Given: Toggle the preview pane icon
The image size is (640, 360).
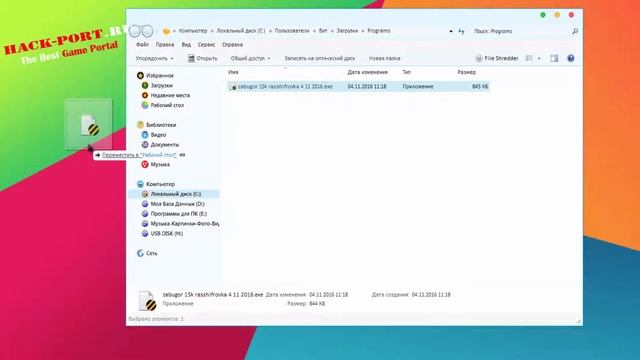Looking at the screenshot, I should (x=554, y=58).
